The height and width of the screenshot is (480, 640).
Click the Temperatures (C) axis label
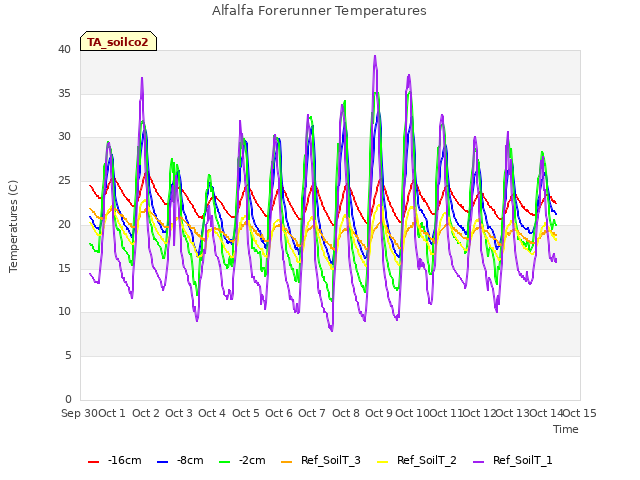[x=13, y=226]
